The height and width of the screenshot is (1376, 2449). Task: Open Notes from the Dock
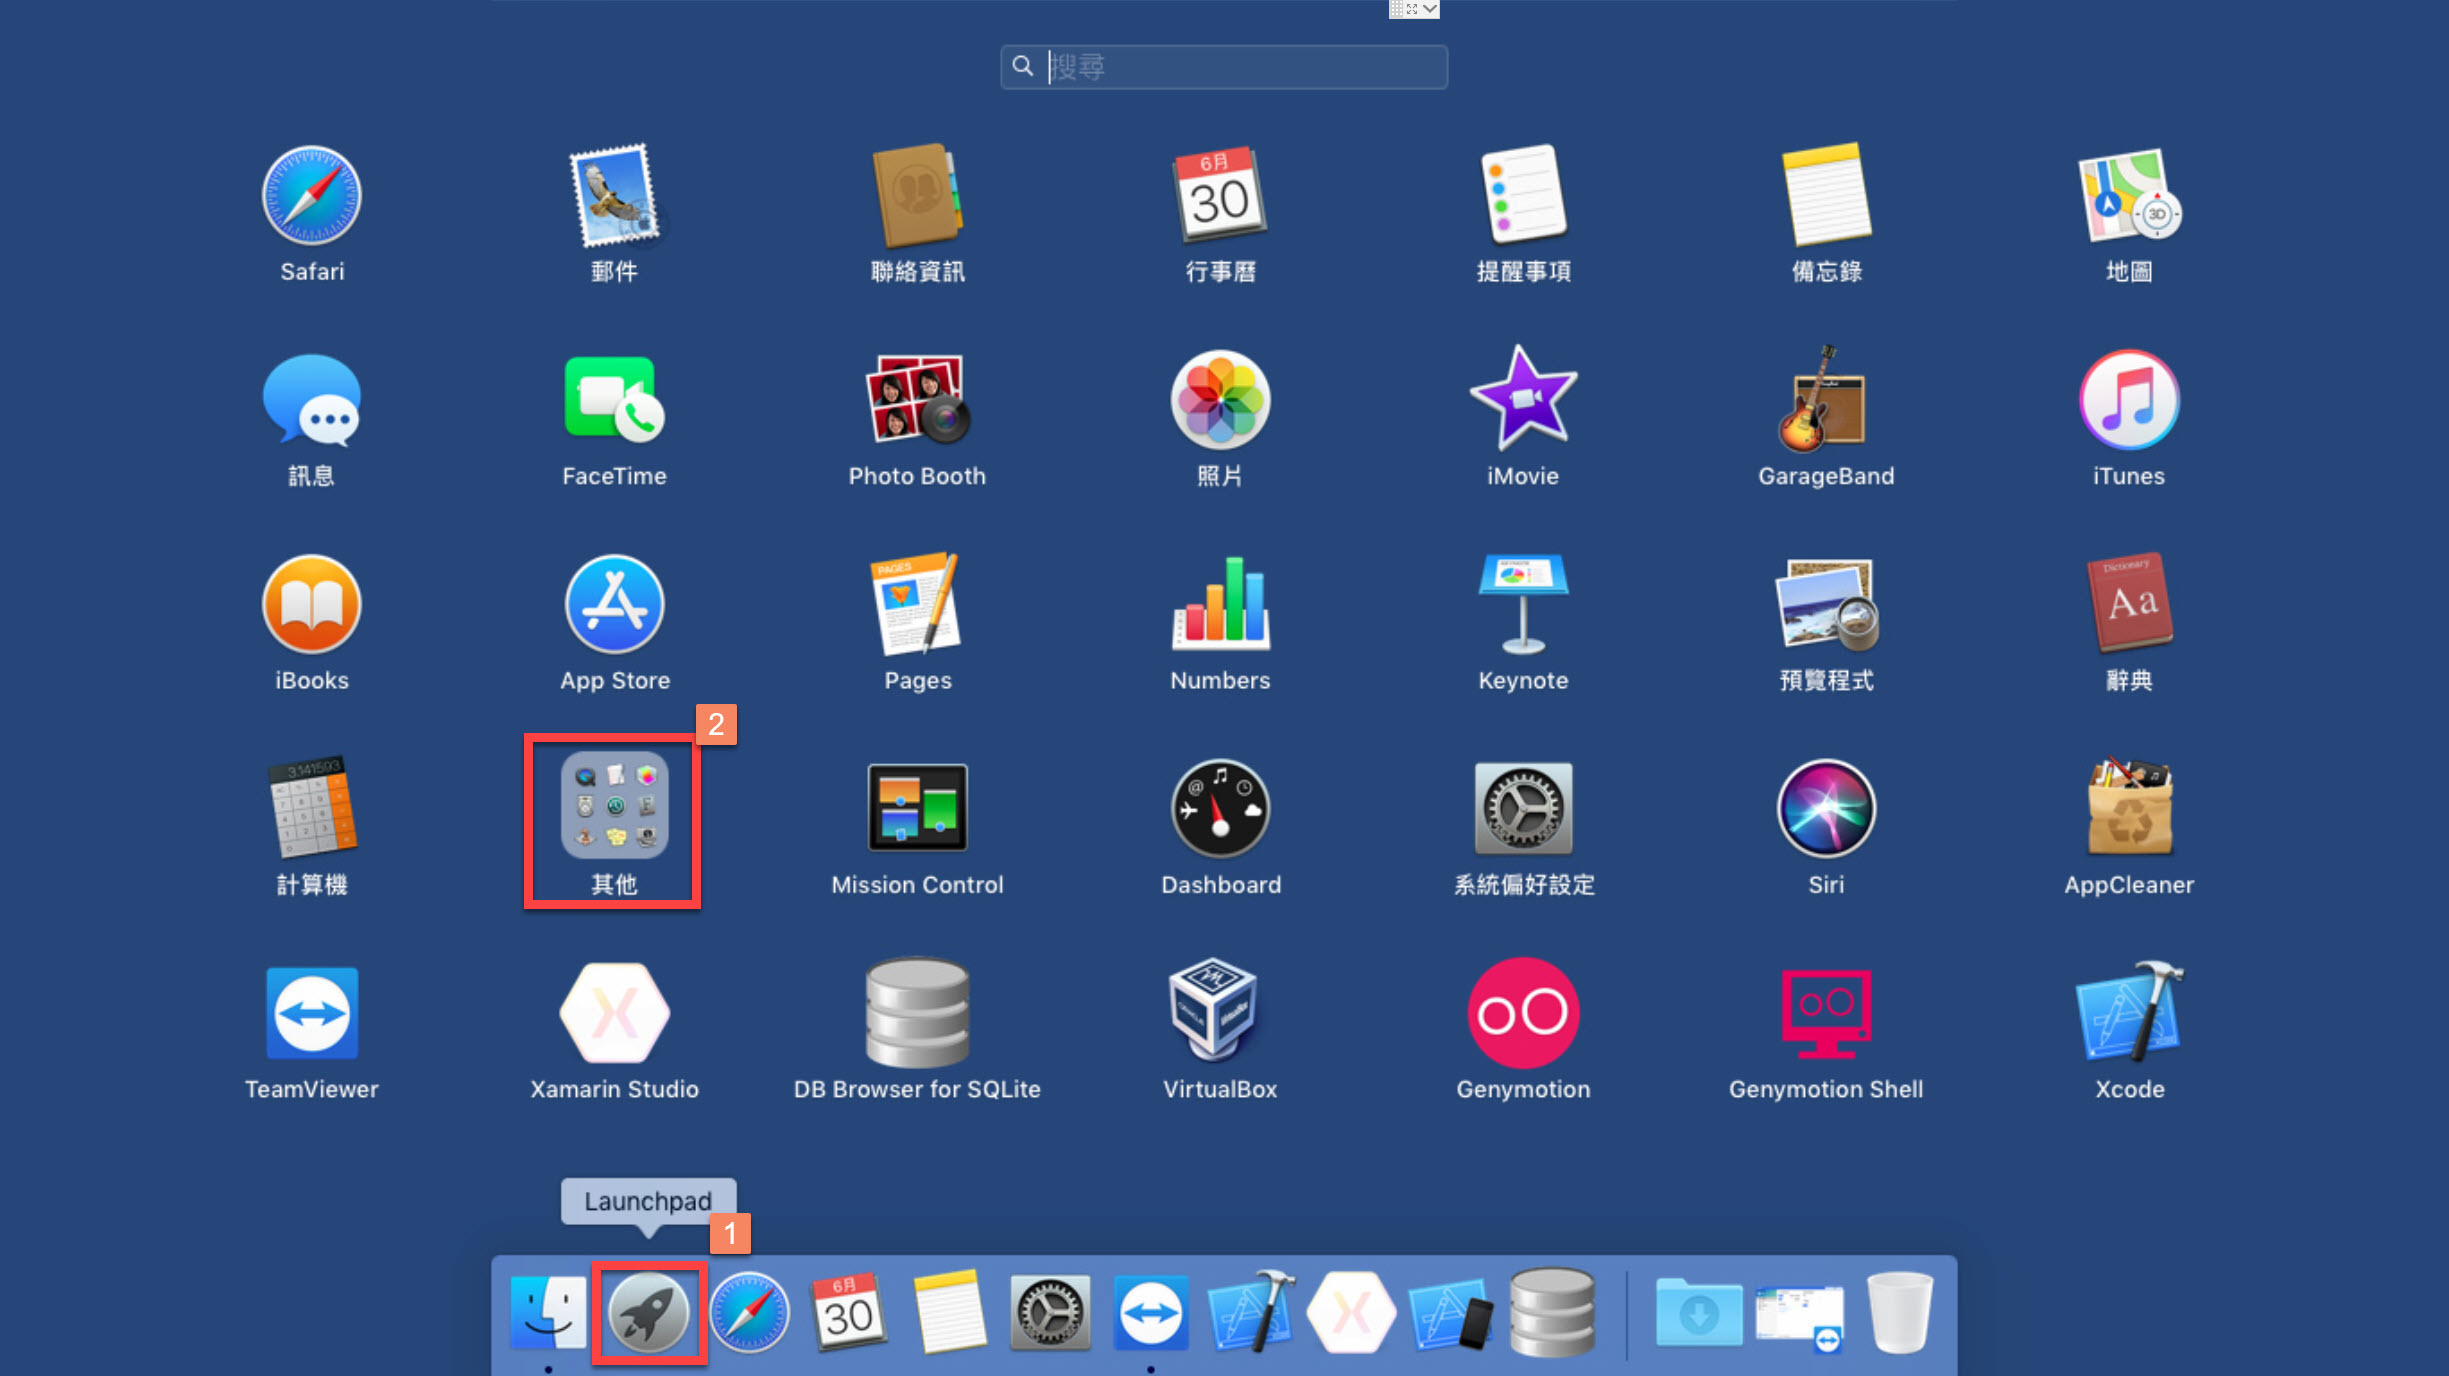tap(950, 1312)
